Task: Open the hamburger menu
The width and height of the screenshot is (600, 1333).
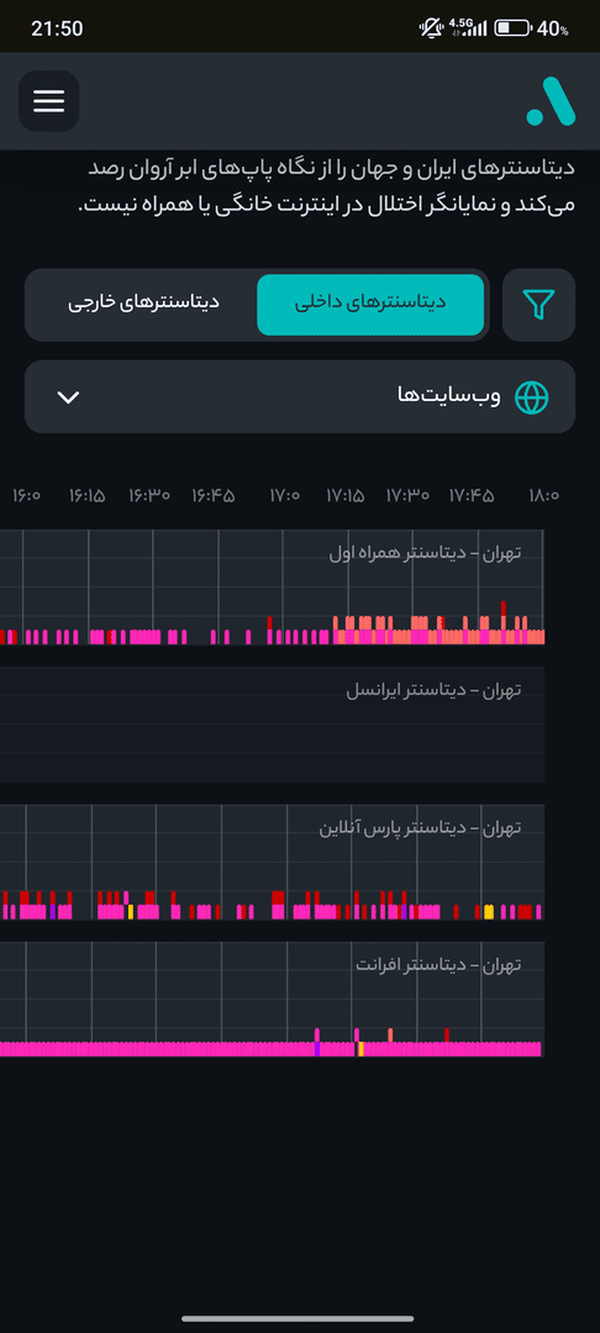Action: (48, 101)
